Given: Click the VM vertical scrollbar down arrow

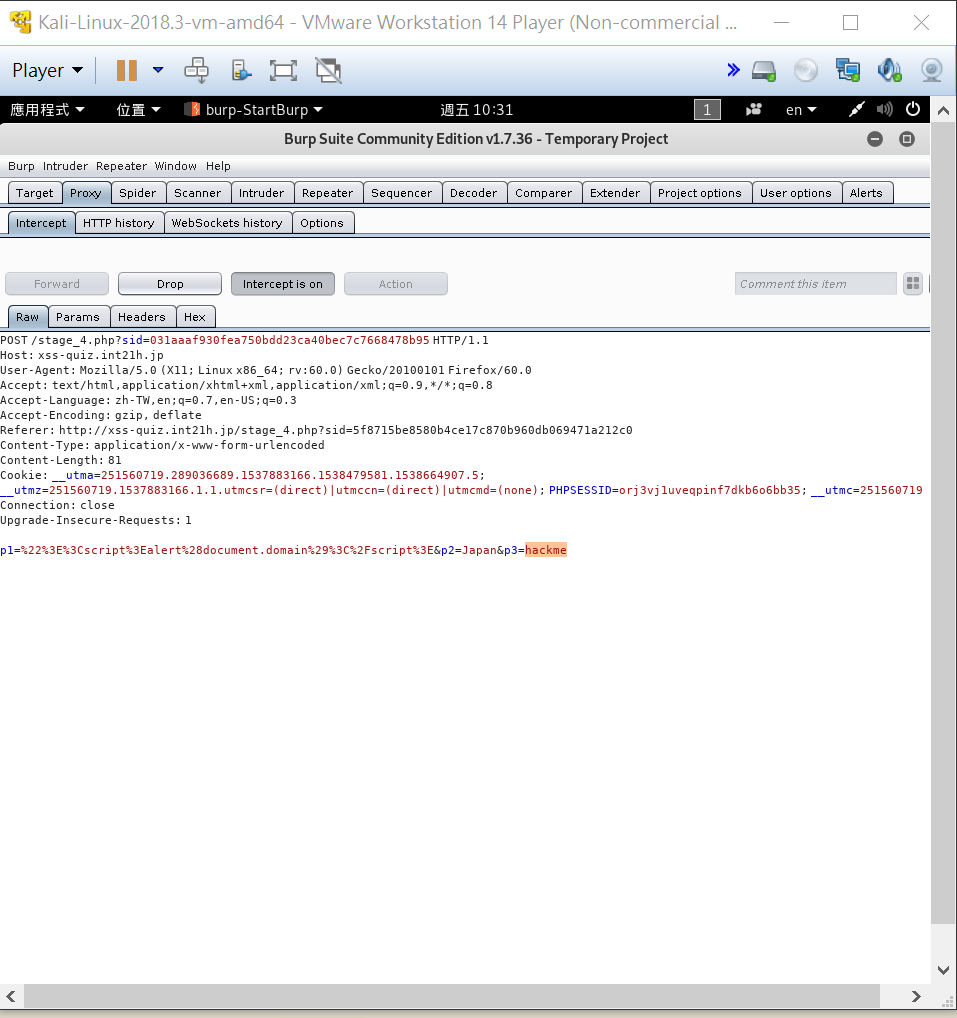Looking at the screenshot, I should click(943, 970).
